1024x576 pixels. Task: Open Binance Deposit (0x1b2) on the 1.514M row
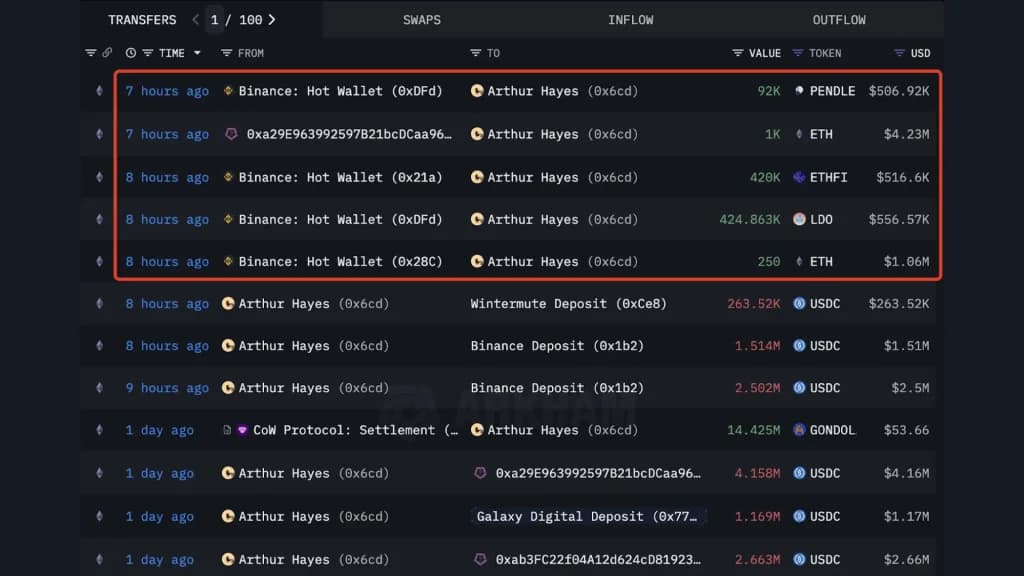click(x=557, y=345)
